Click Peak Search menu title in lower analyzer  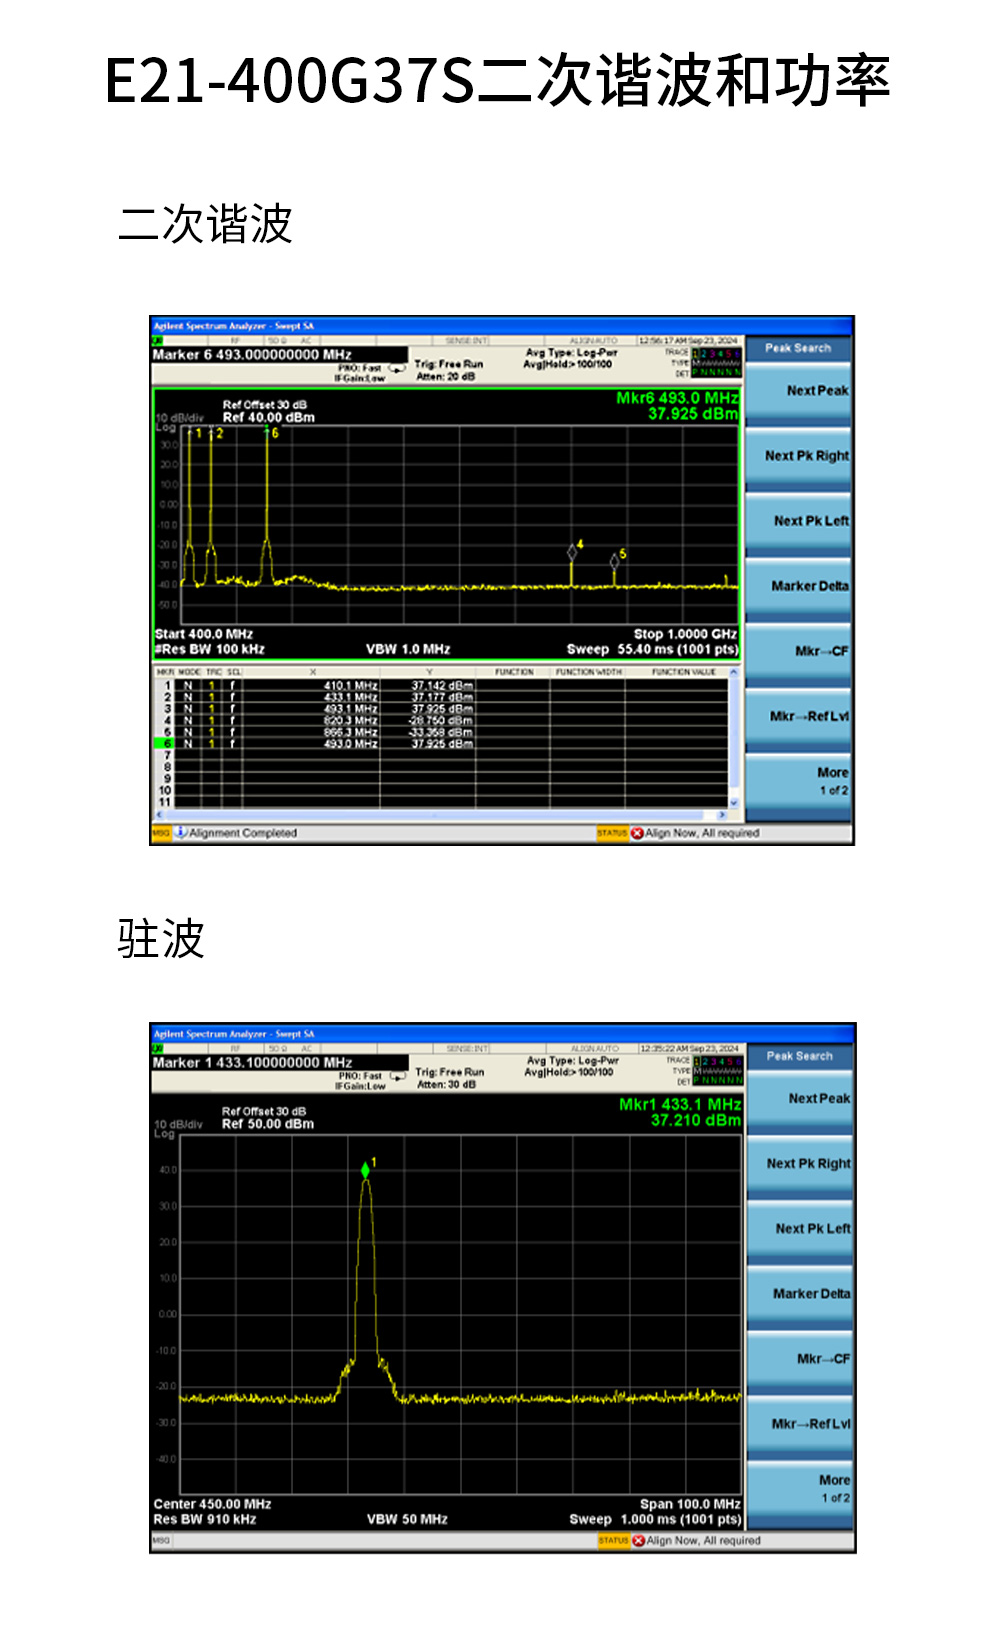click(799, 1056)
